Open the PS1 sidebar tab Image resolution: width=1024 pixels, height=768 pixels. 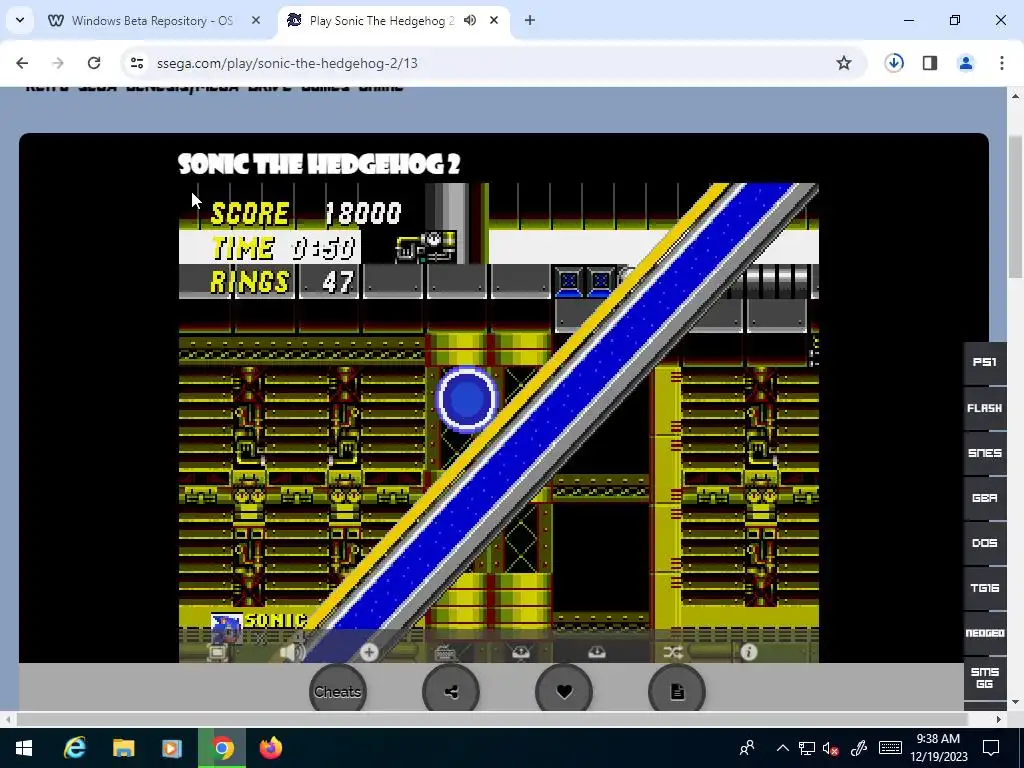click(x=985, y=362)
